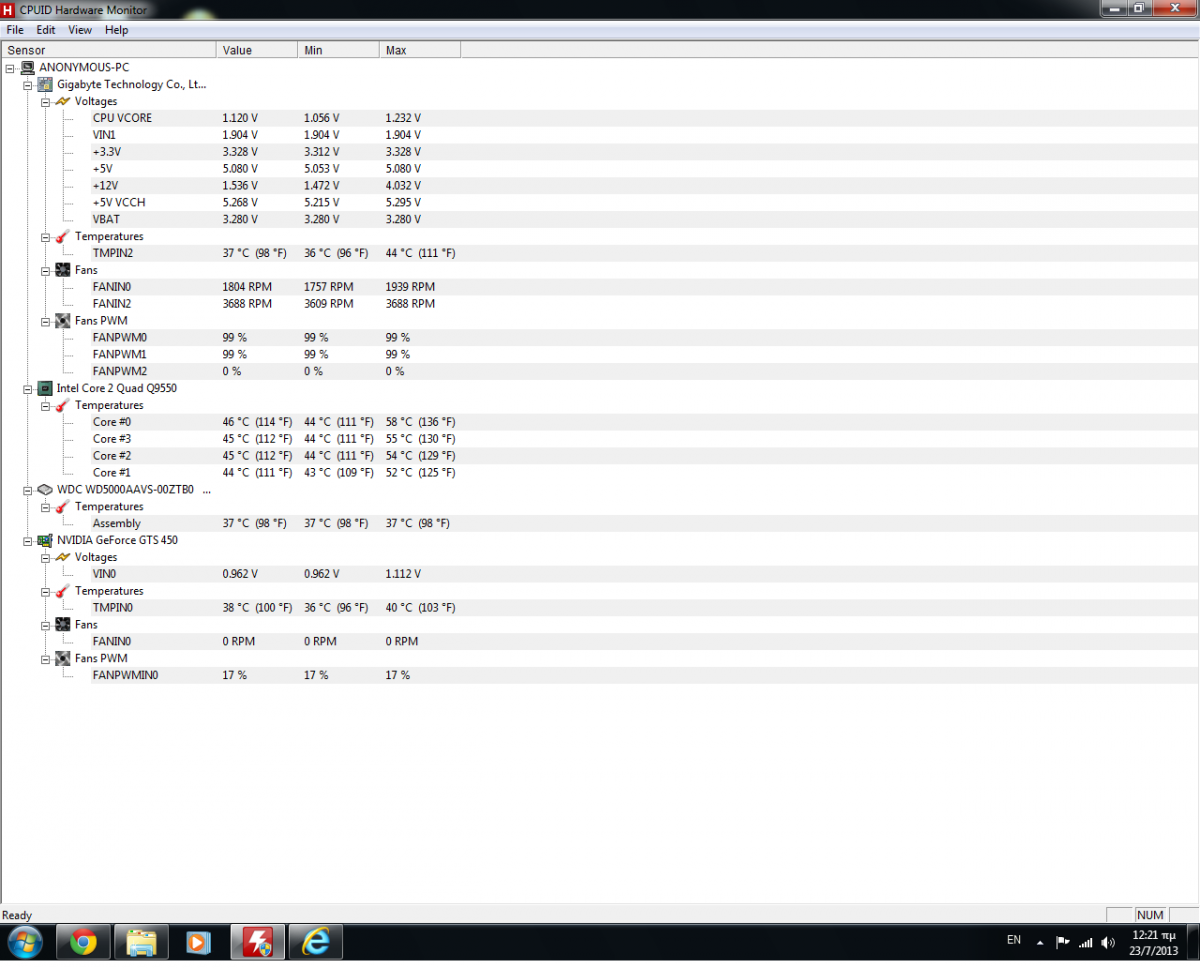Collapse the GeForce GTS 450 Fans PWM group
The width and height of the screenshot is (1200, 968).
point(45,658)
